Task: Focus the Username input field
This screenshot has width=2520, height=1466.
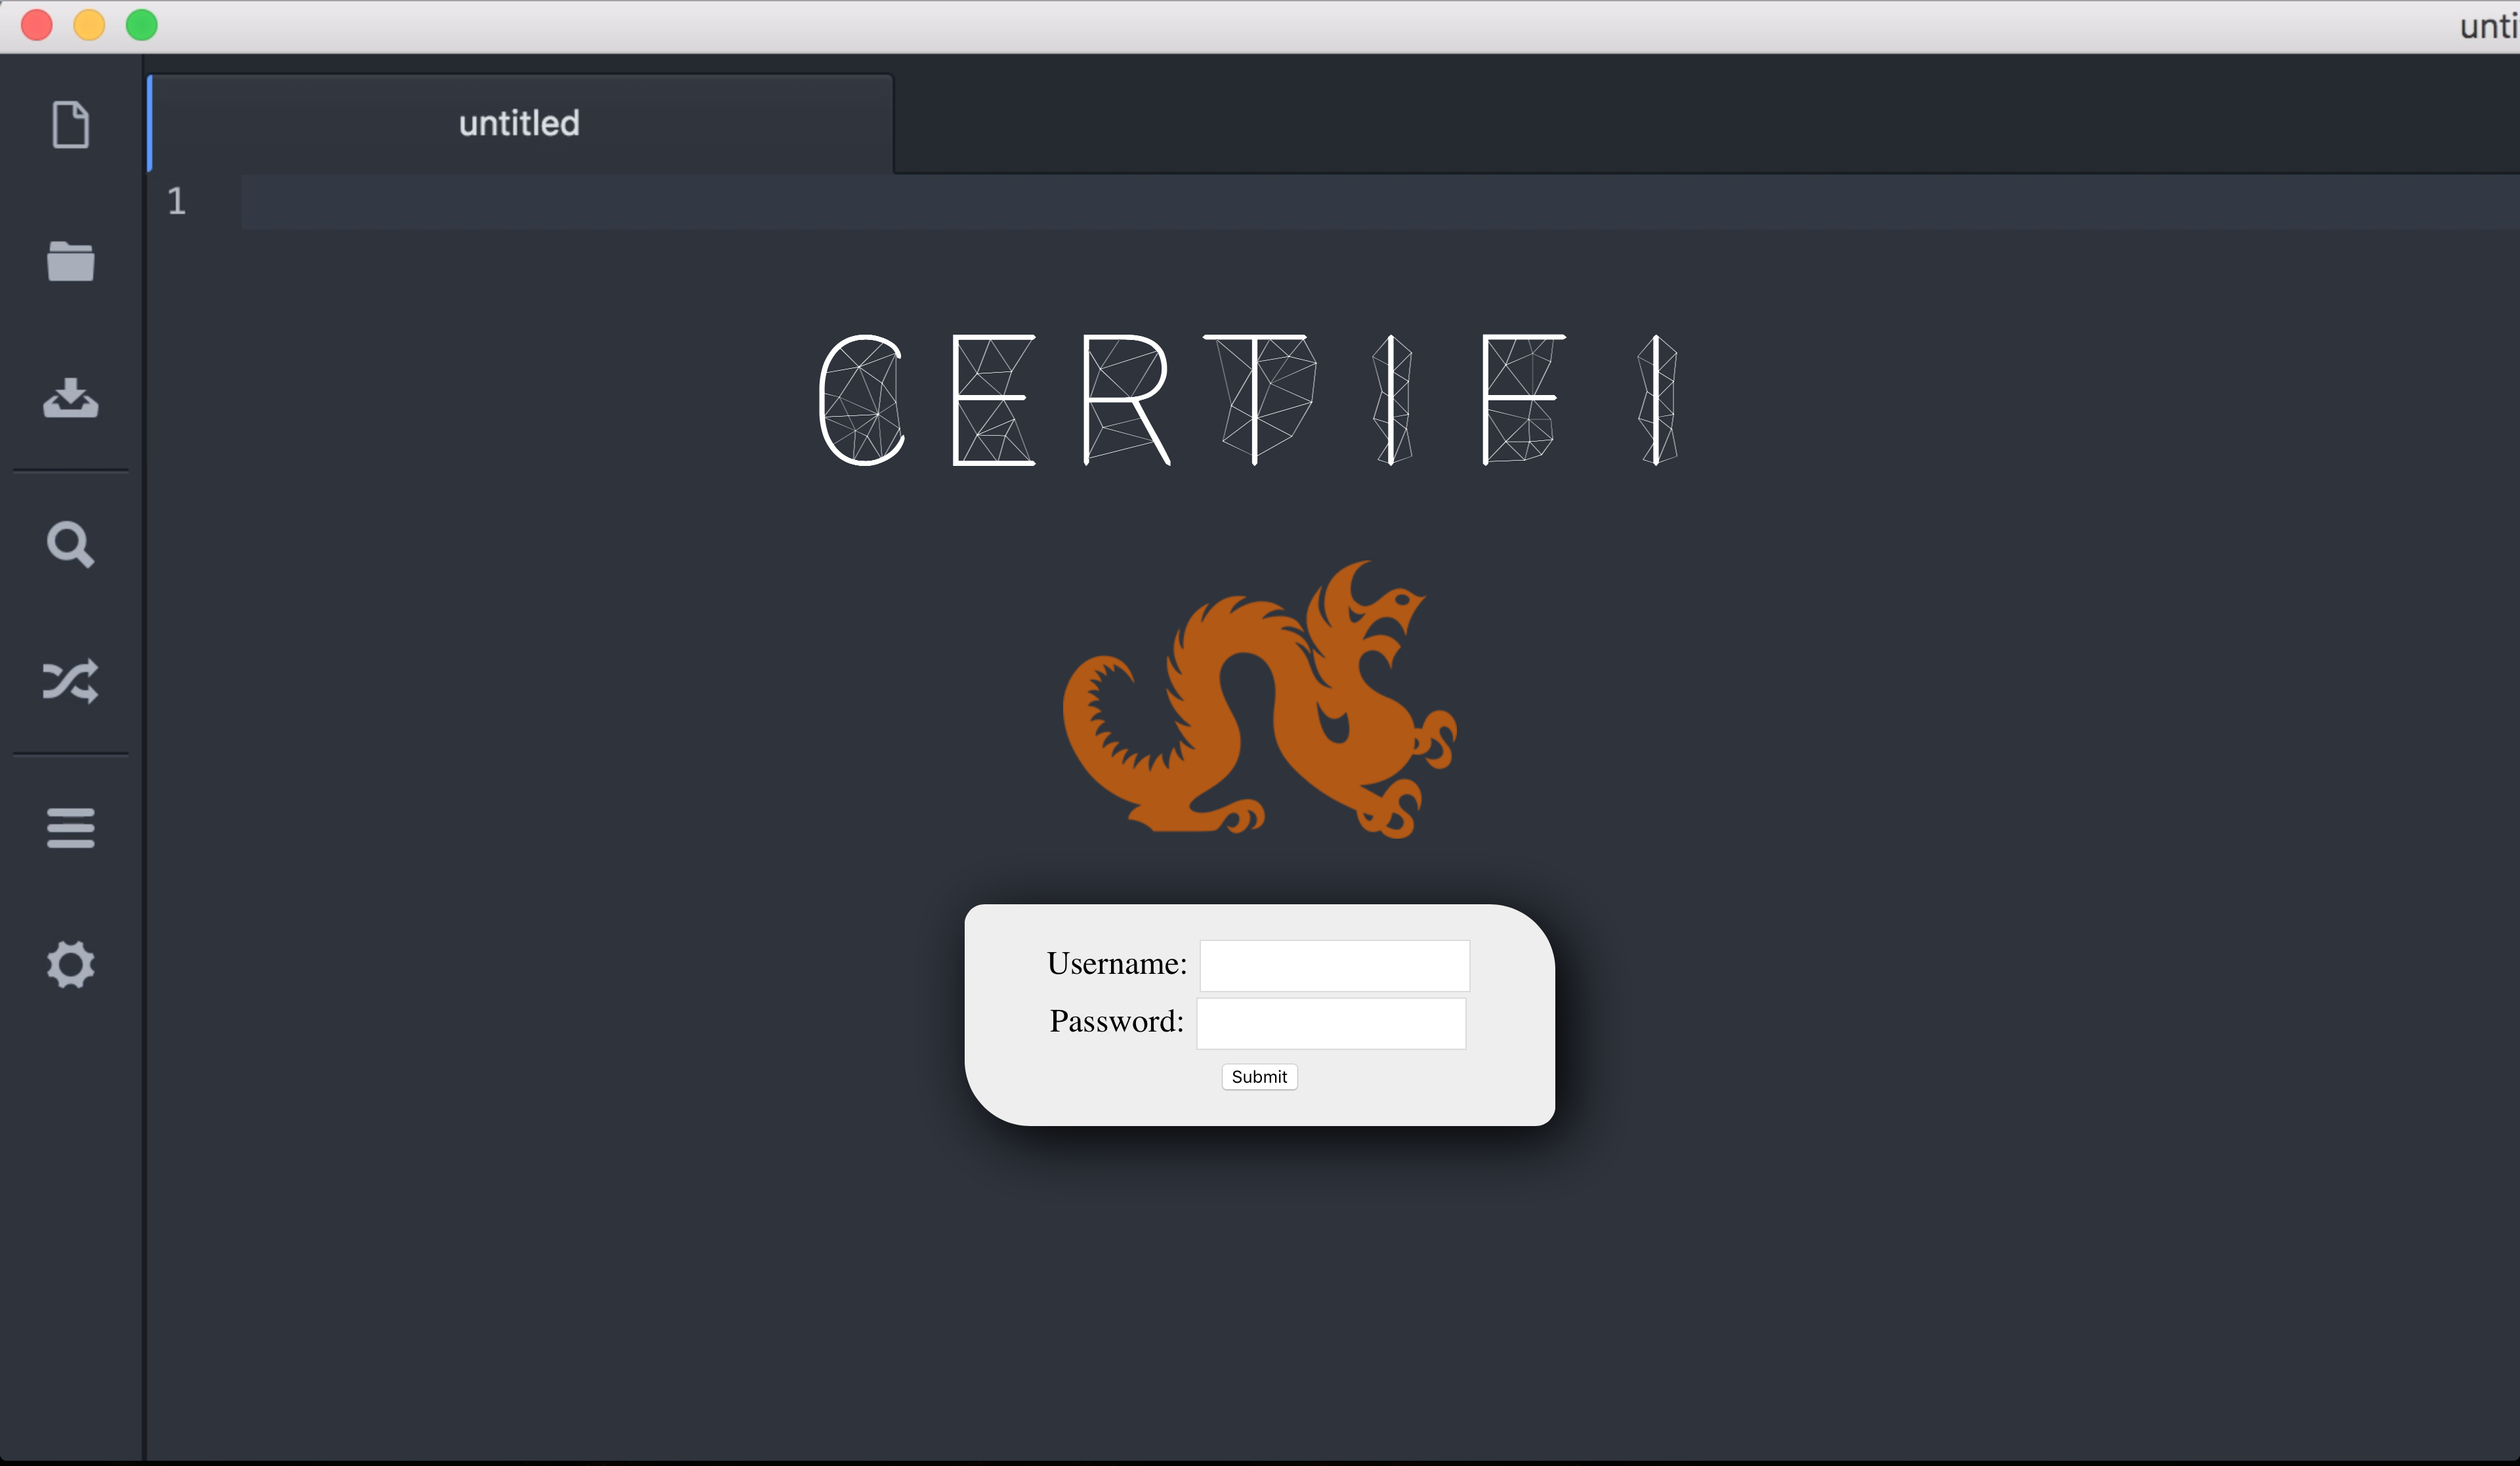Action: coord(1334,965)
